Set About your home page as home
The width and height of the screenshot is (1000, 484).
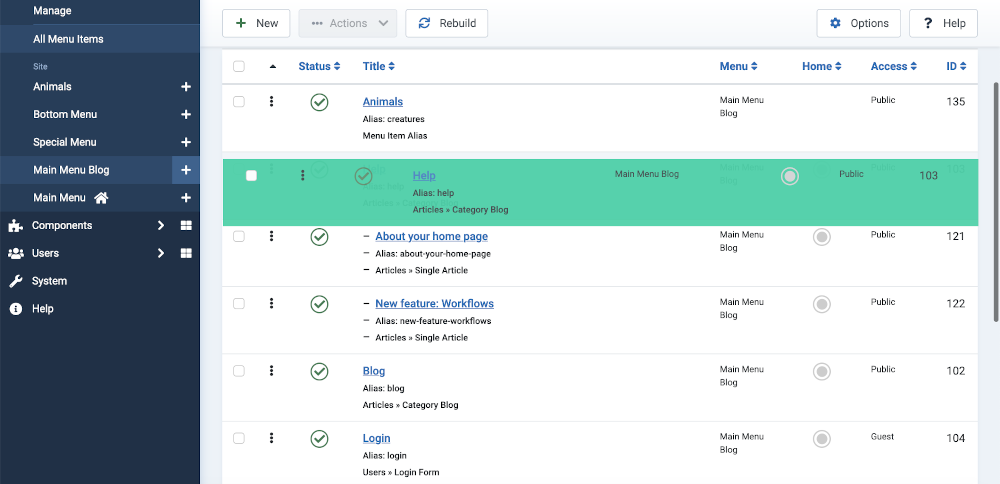(822, 237)
